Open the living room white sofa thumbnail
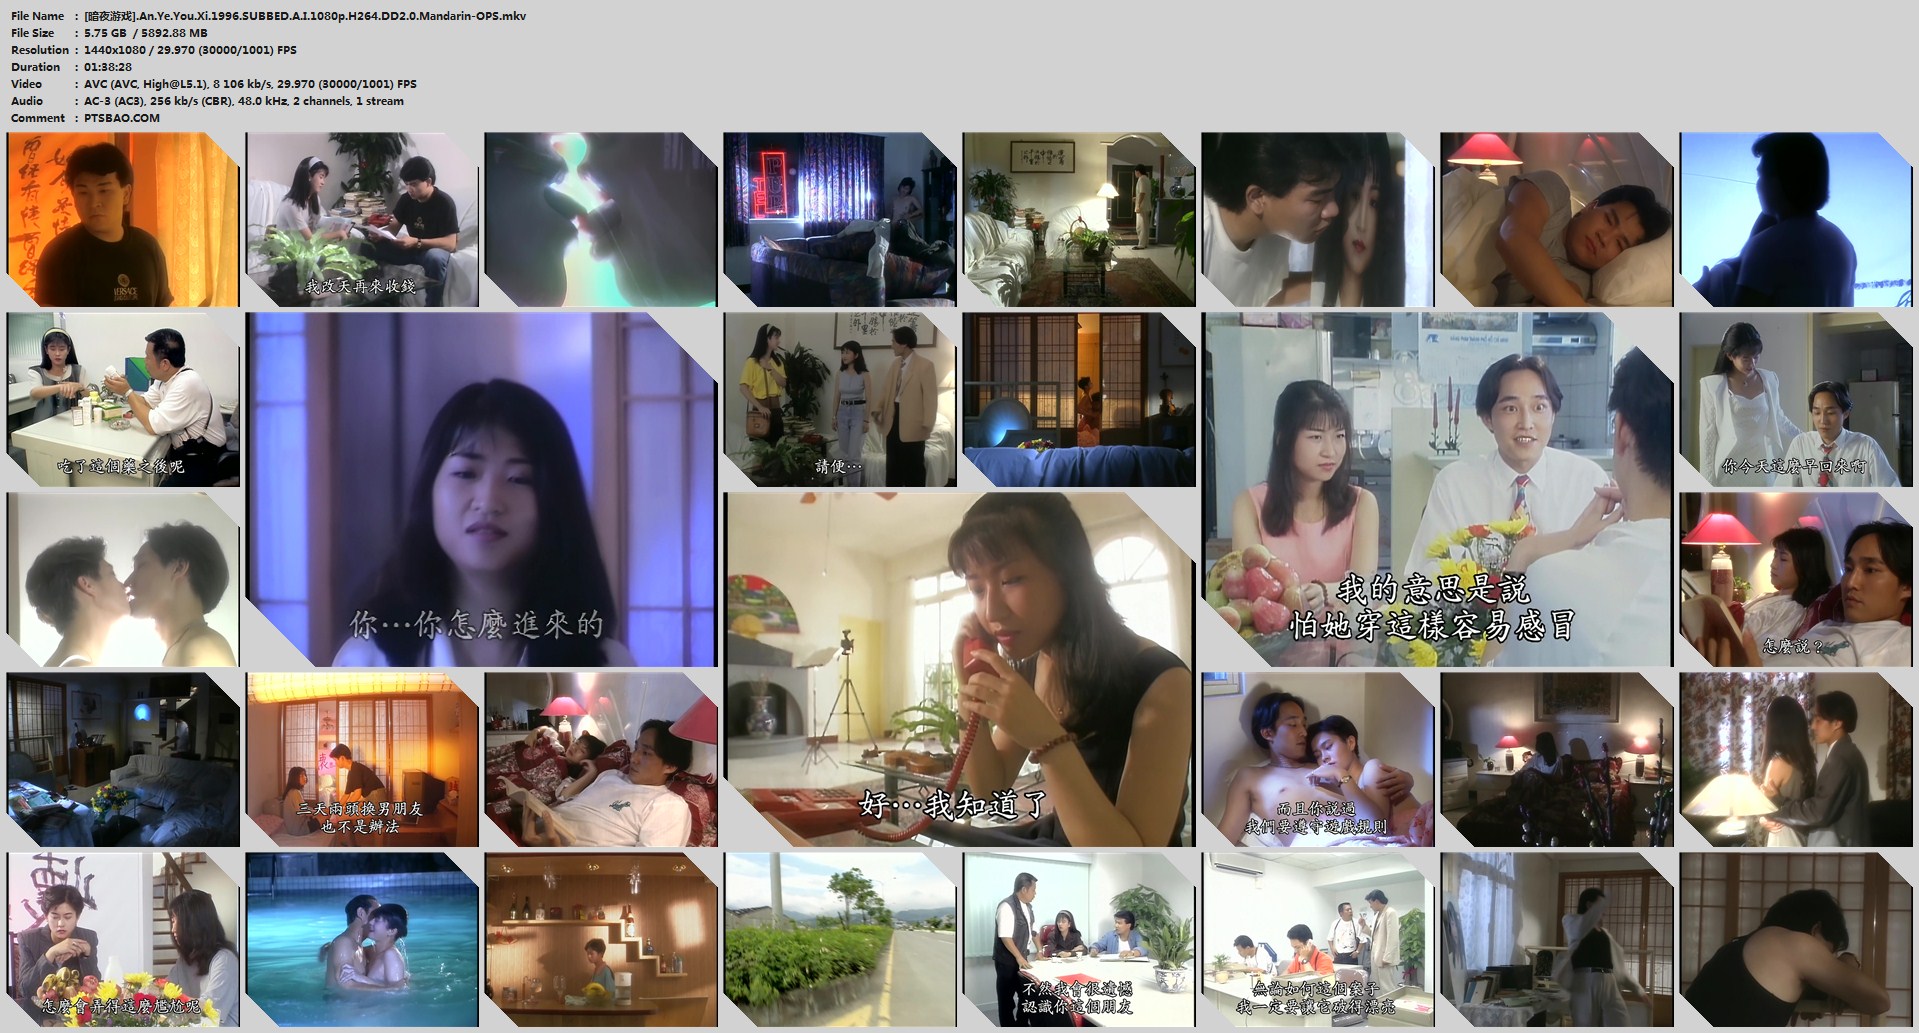This screenshot has height=1033, width=1919. [x=1078, y=219]
